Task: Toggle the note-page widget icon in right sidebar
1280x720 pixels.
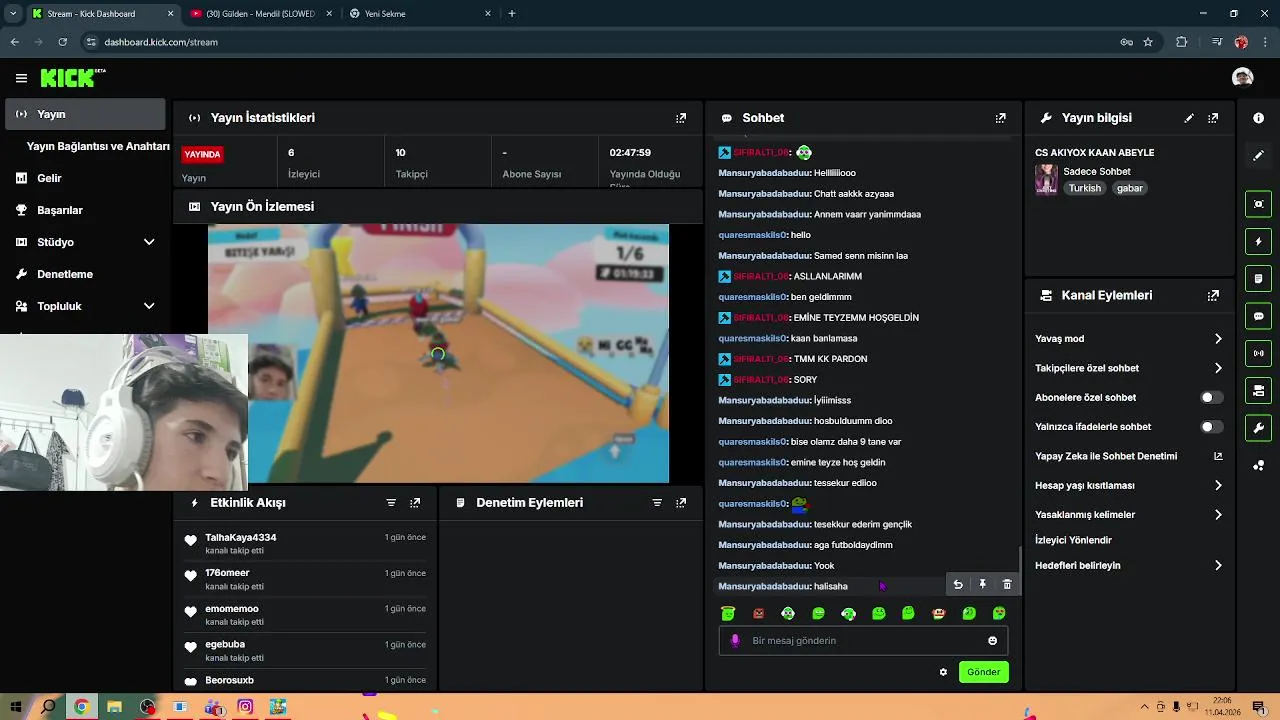Action: point(1258,278)
